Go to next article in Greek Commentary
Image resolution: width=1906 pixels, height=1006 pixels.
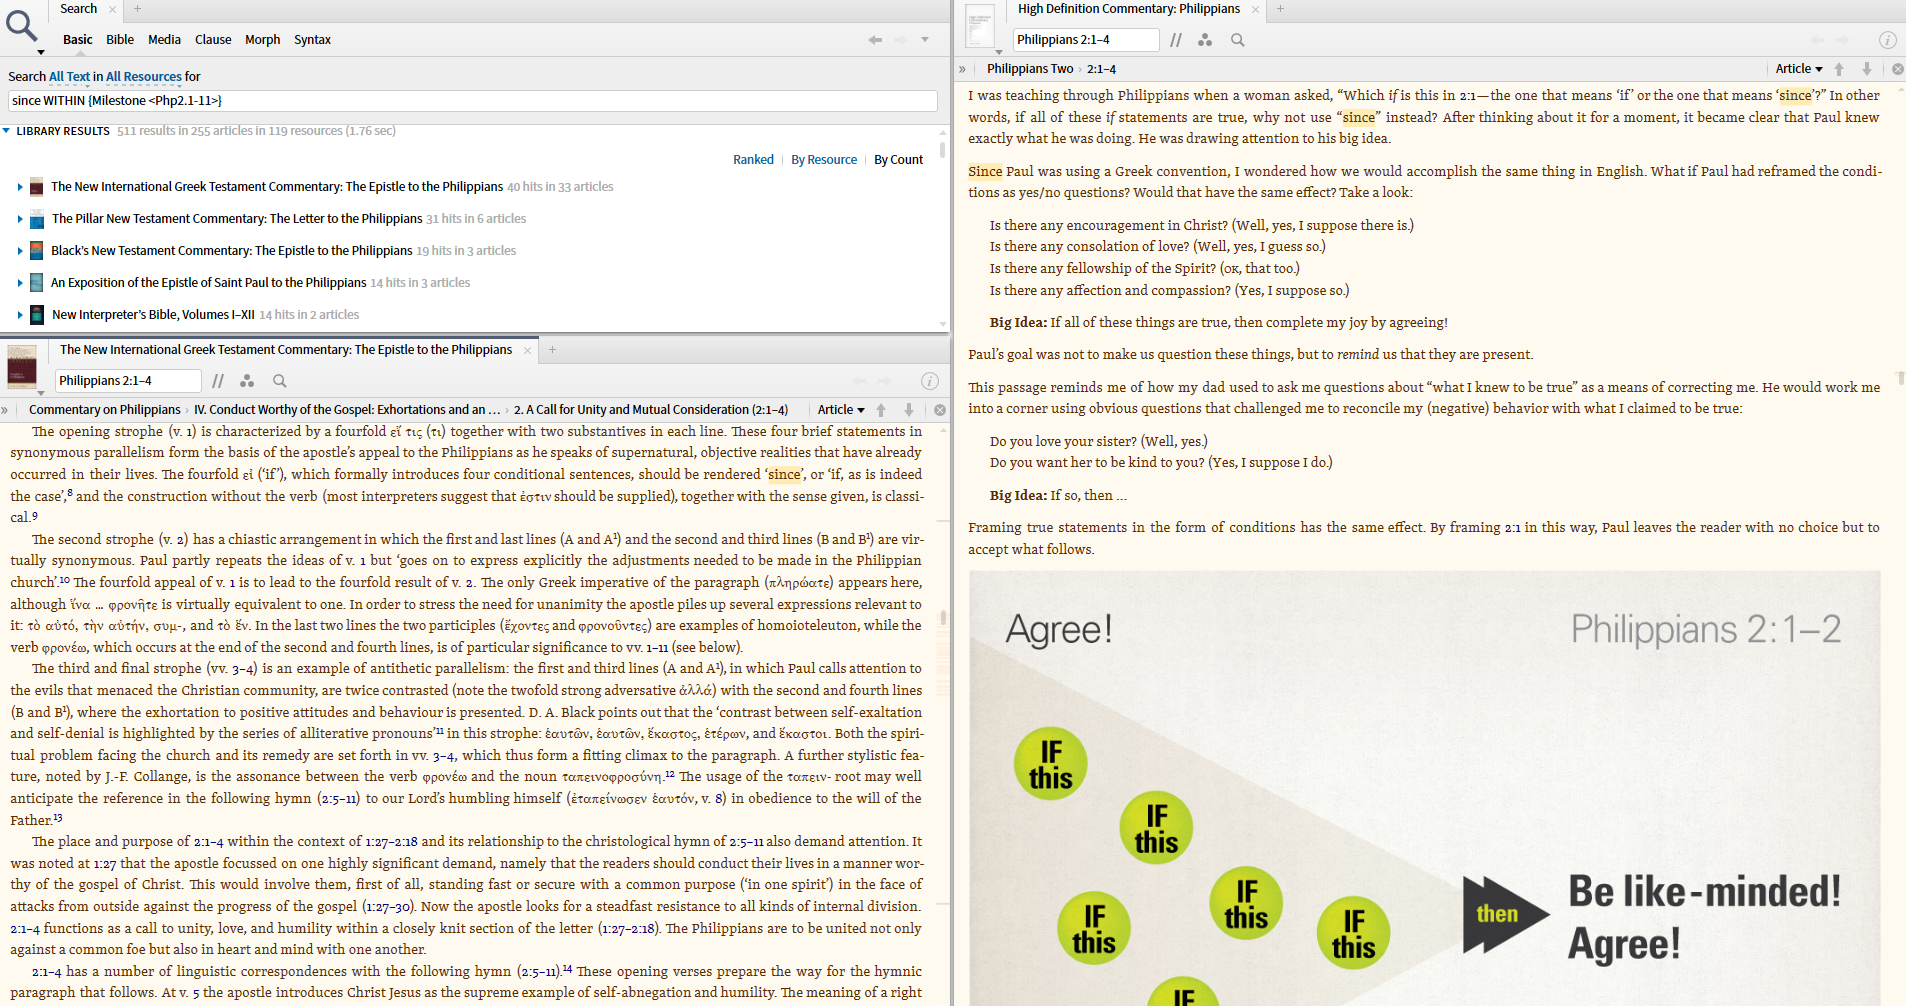pos(909,410)
